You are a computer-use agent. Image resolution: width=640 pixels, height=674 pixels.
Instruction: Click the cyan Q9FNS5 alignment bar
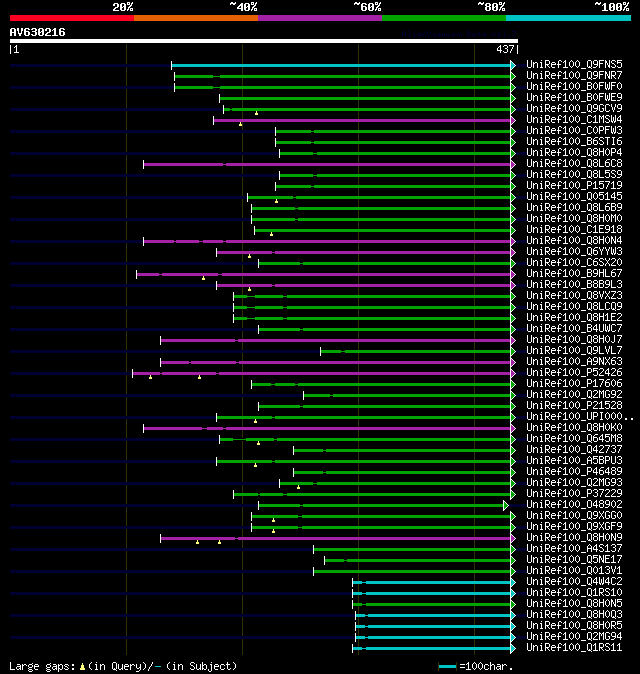(x=341, y=65)
